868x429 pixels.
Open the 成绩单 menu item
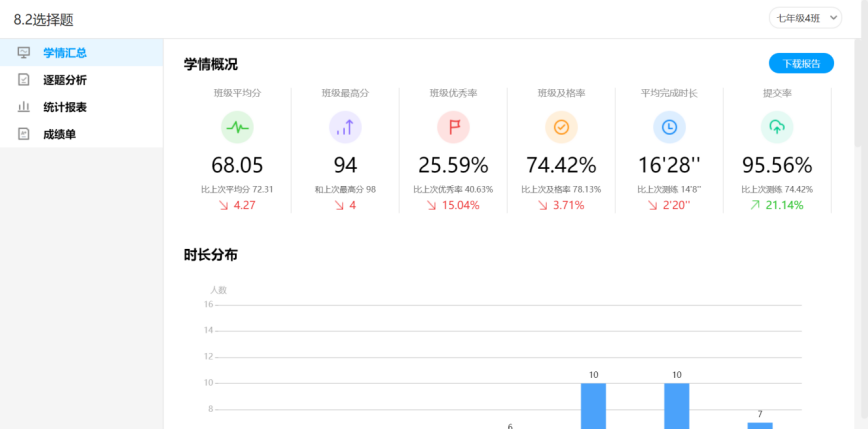59,134
